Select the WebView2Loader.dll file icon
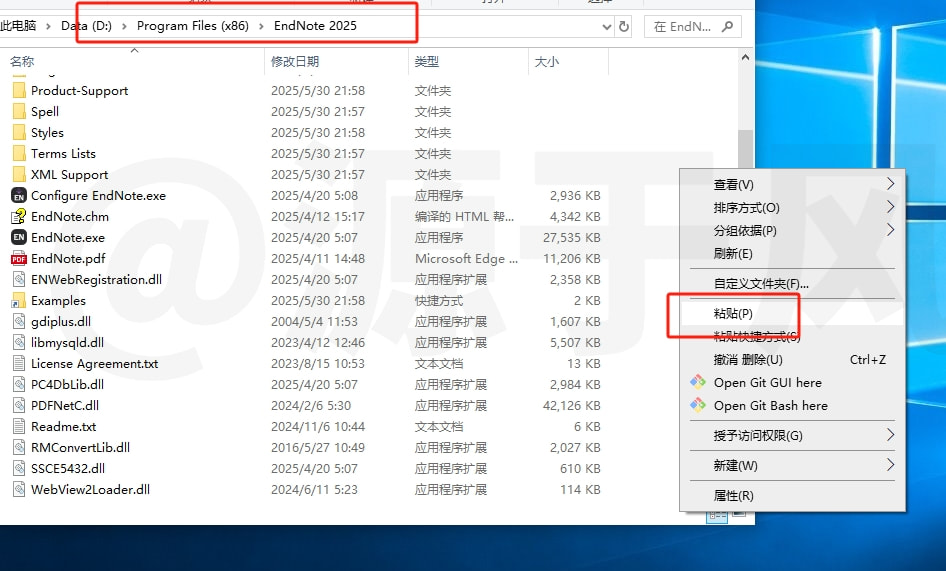Viewport: 946px width, 571px height. coord(19,490)
